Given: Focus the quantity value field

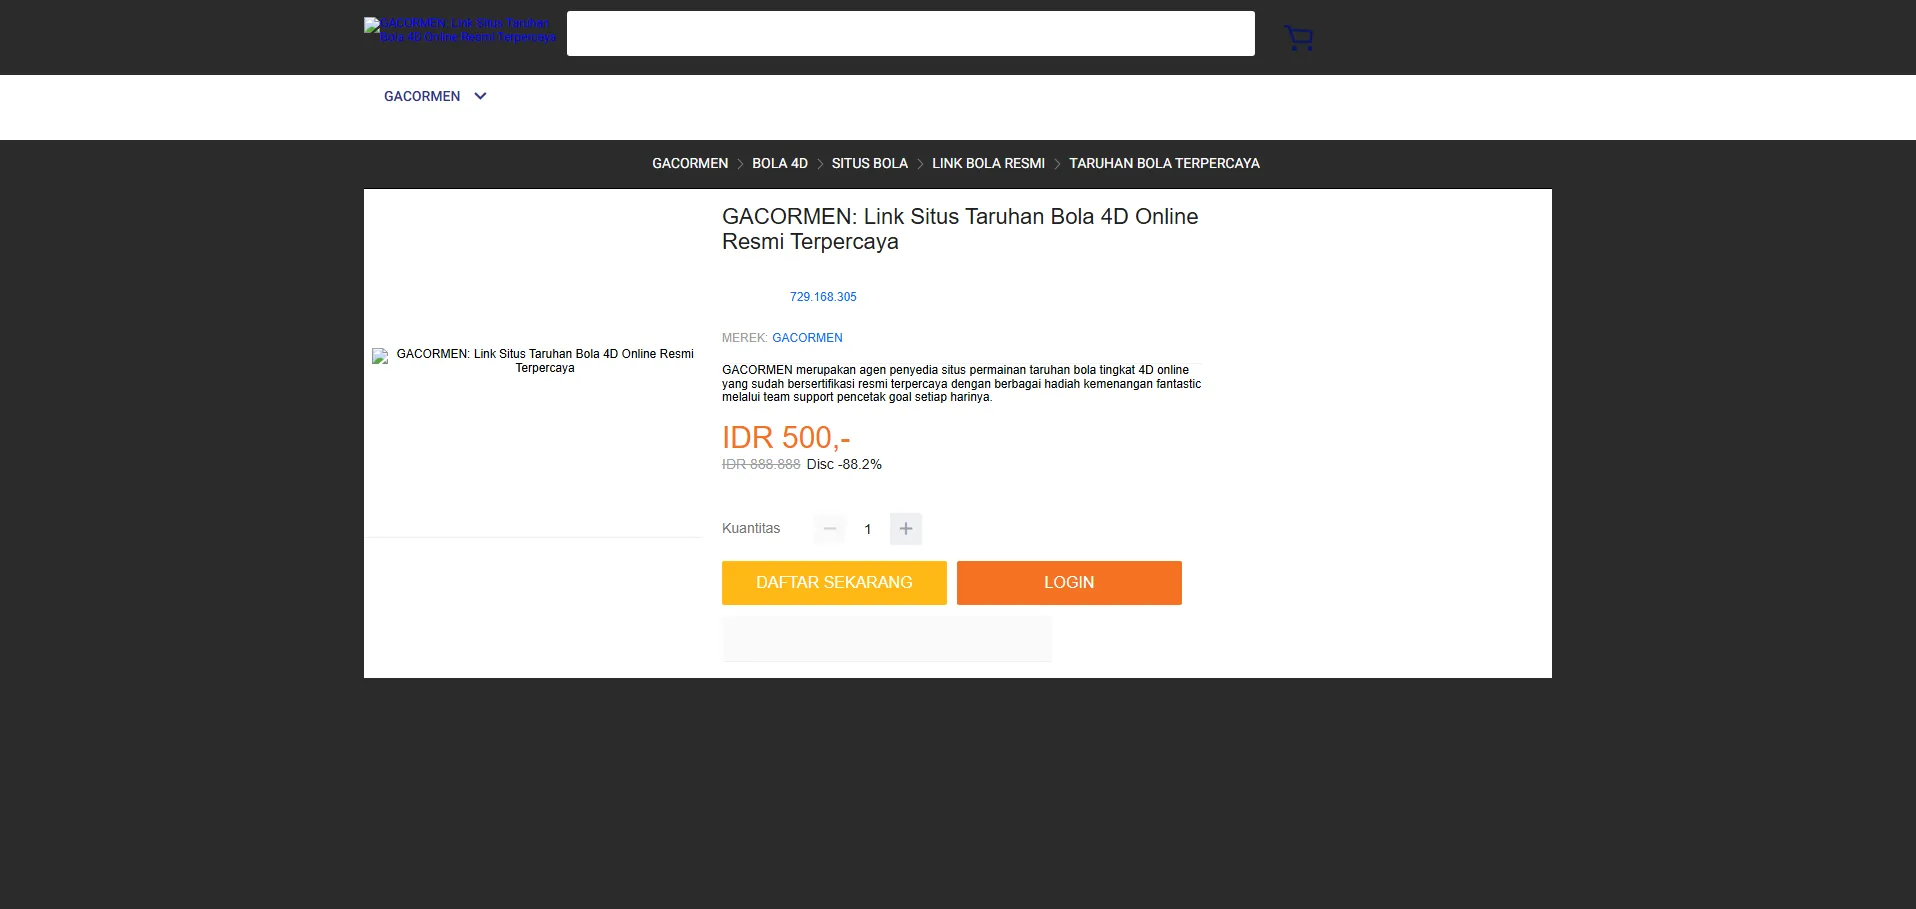Looking at the screenshot, I should pos(867,529).
